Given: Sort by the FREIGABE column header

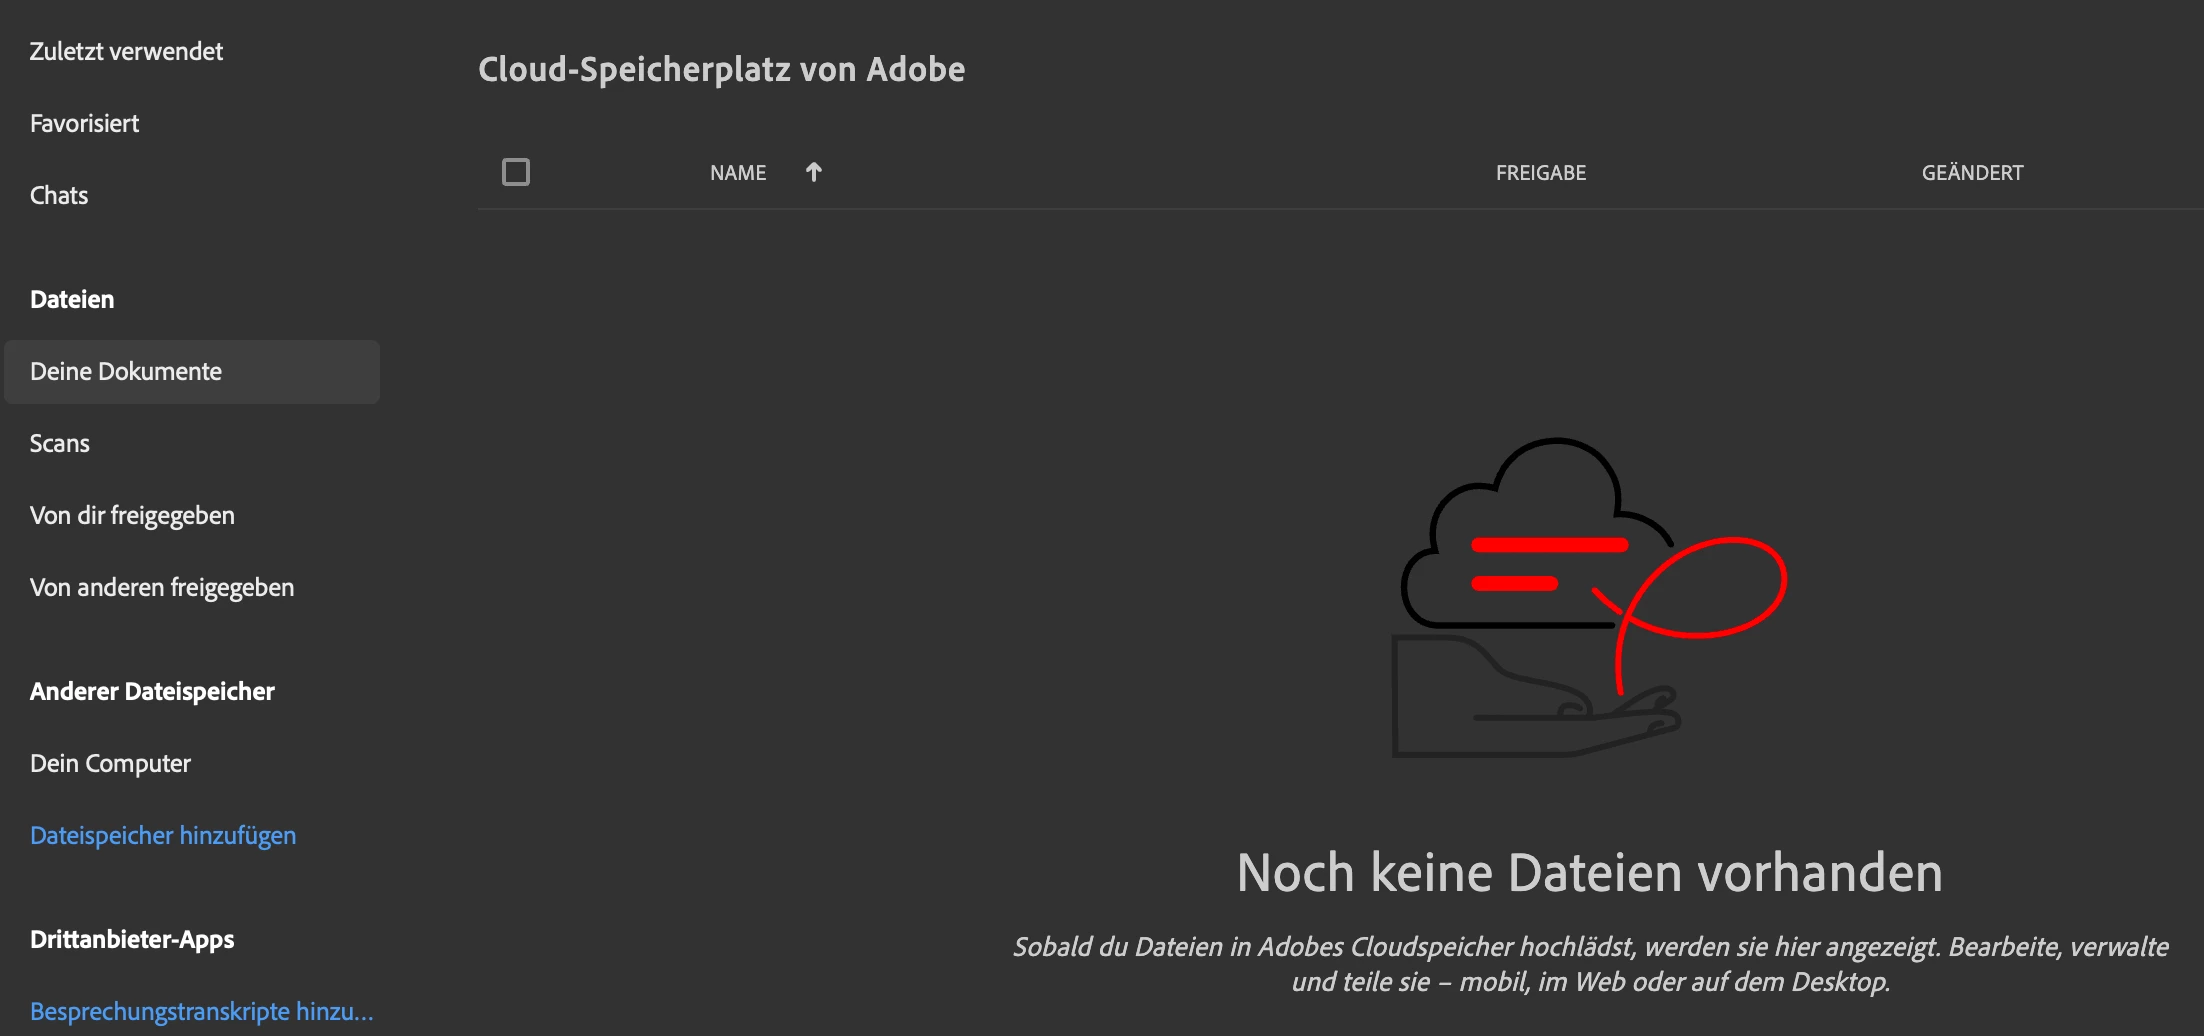Looking at the screenshot, I should coord(1541,173).
